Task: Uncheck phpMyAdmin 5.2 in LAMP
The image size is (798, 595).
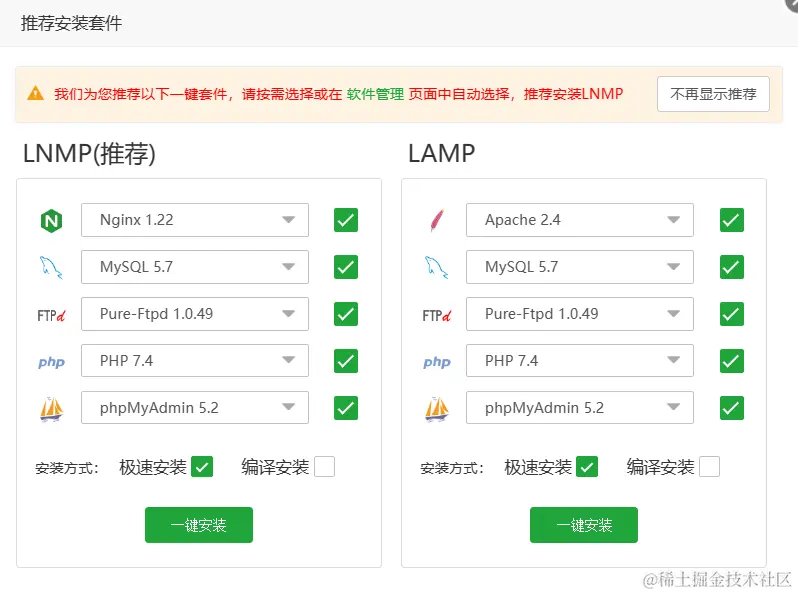Action: pos(732,408)
